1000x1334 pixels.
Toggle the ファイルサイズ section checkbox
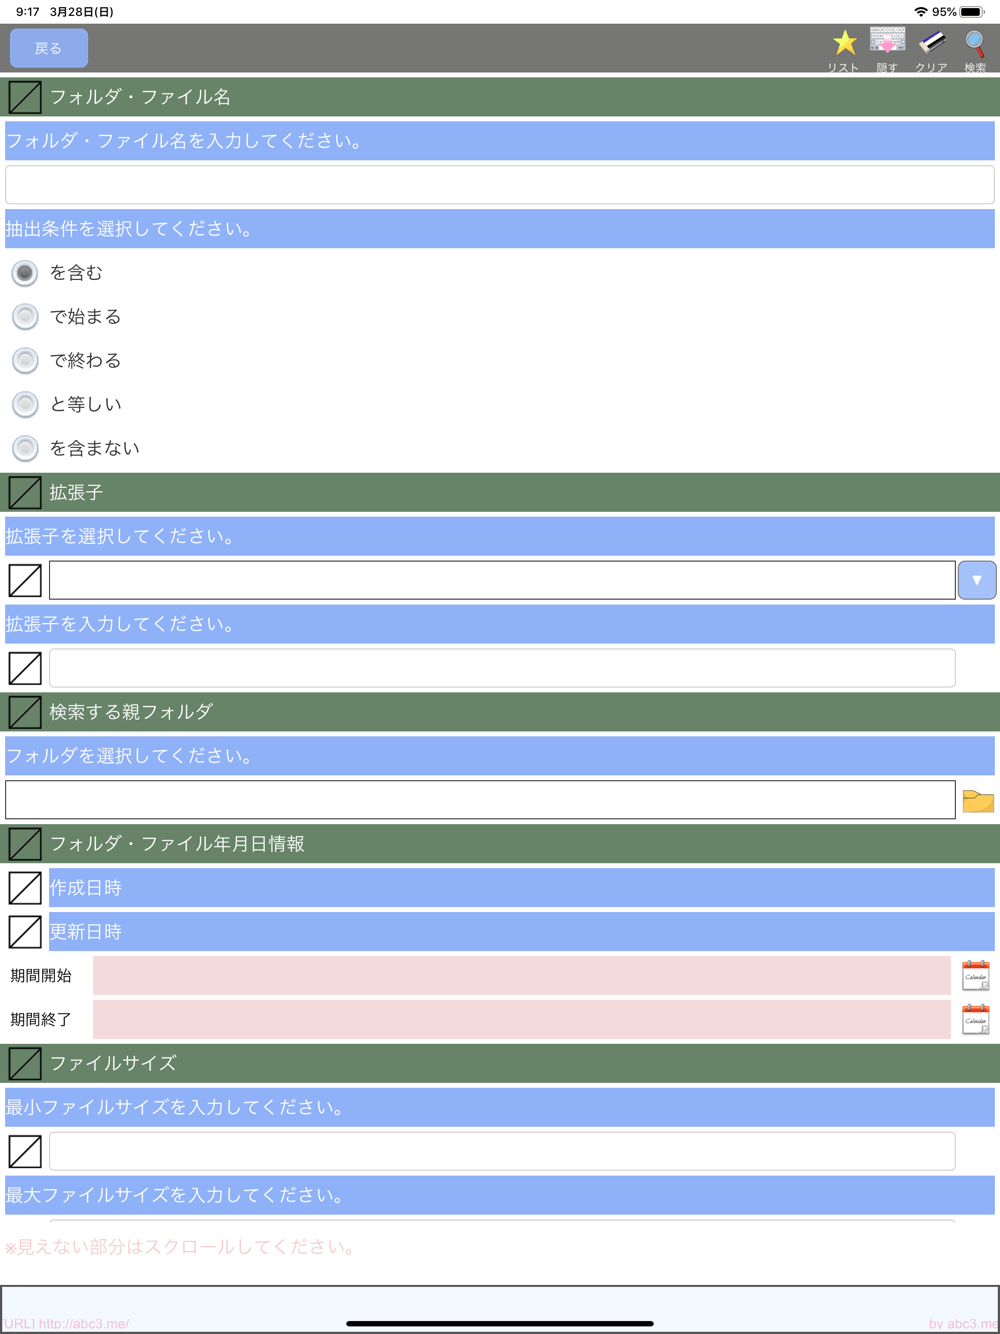[x=25, y=1063]
